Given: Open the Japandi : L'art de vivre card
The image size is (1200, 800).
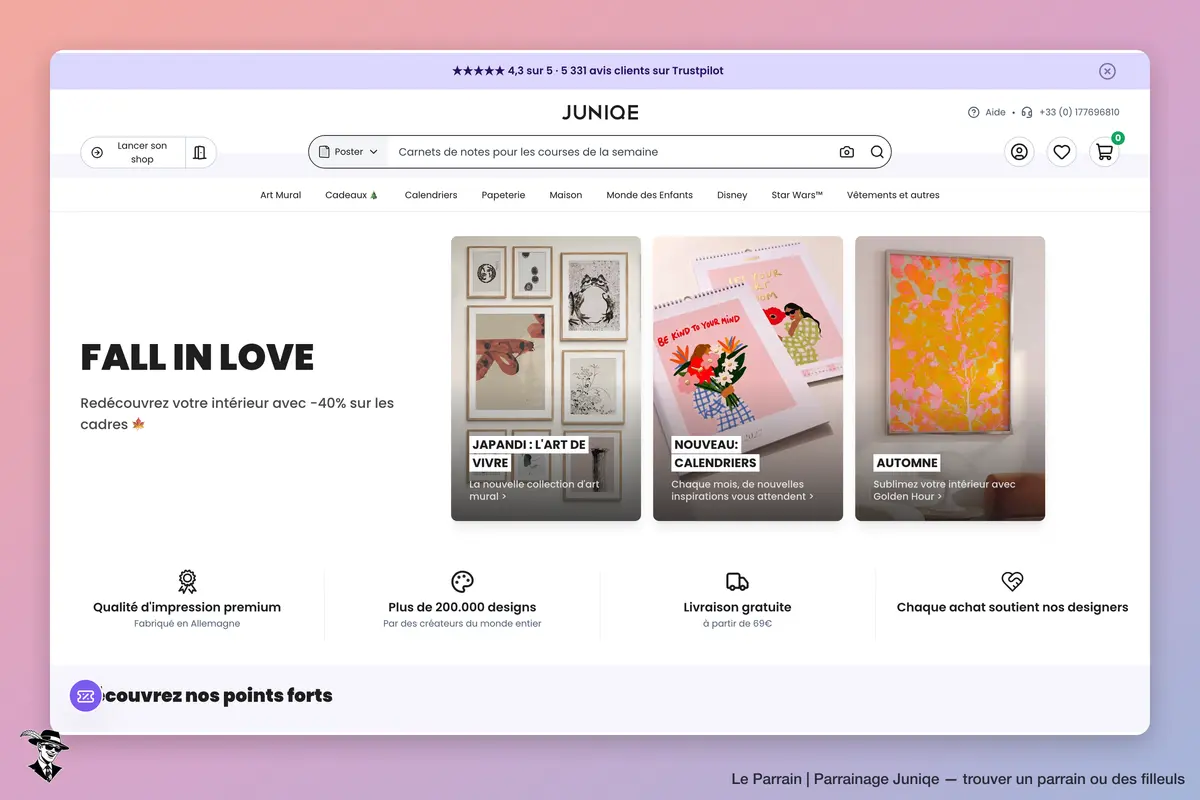Looking at the screenshot, I should coord(546,378).
